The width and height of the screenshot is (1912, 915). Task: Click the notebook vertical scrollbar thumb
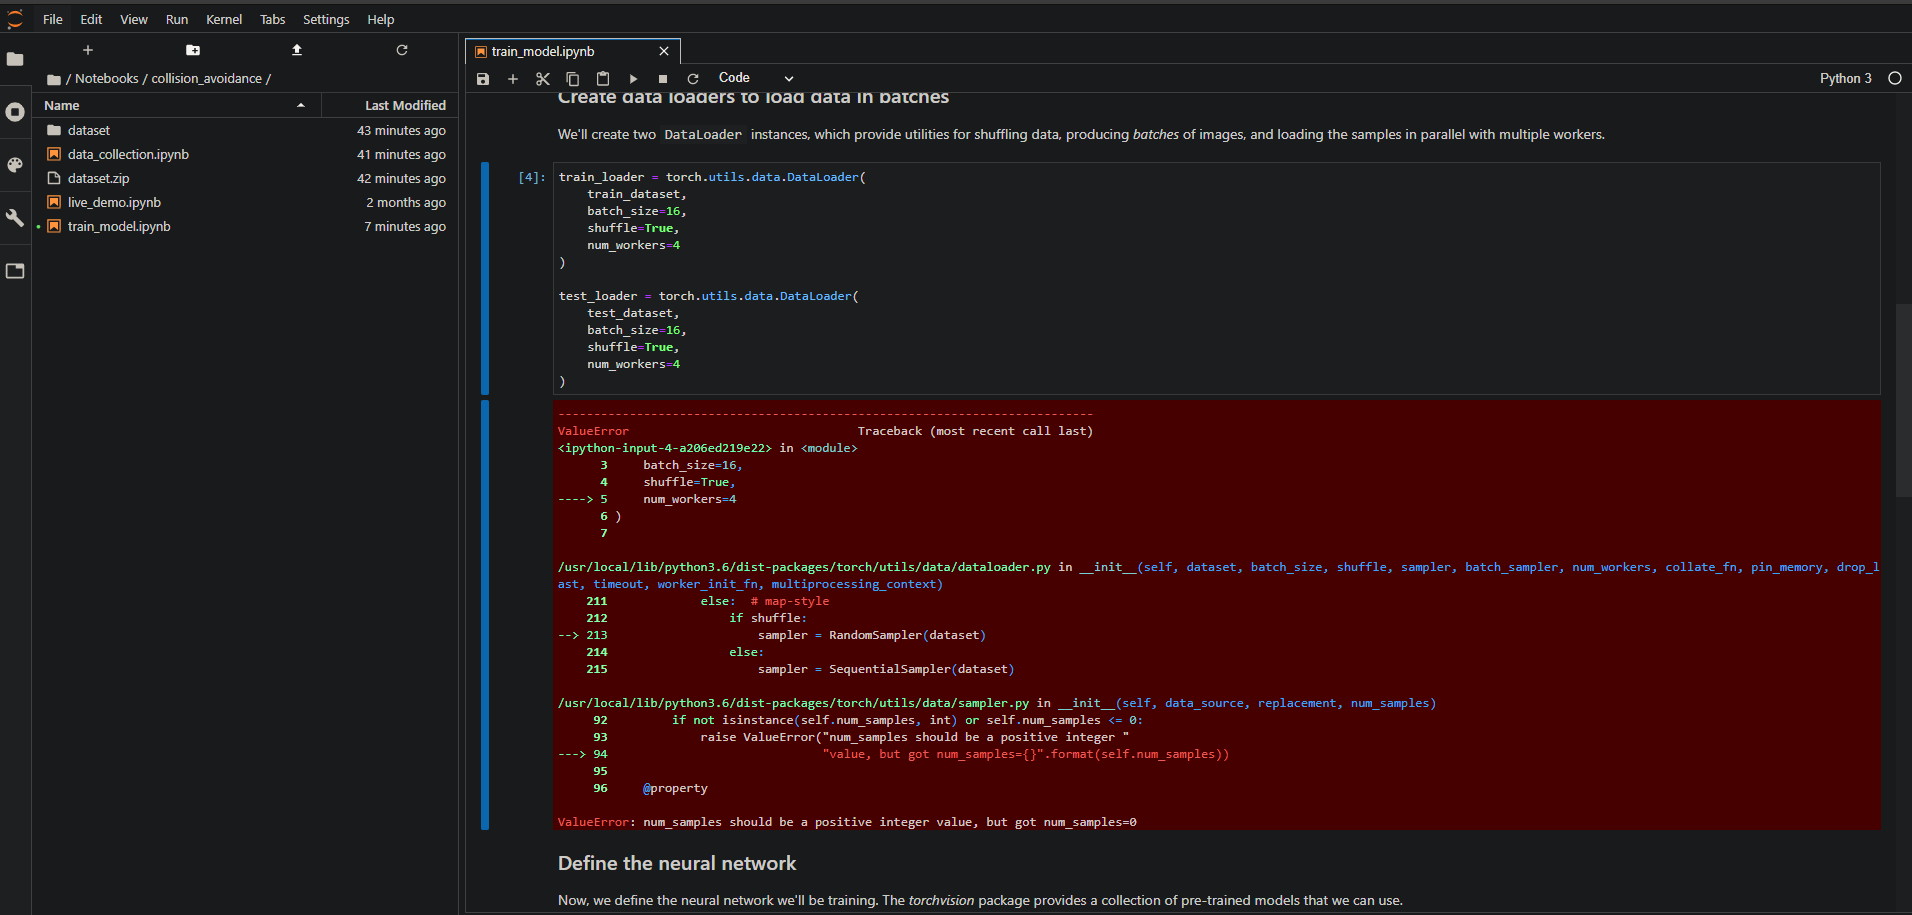point(1903,400)
